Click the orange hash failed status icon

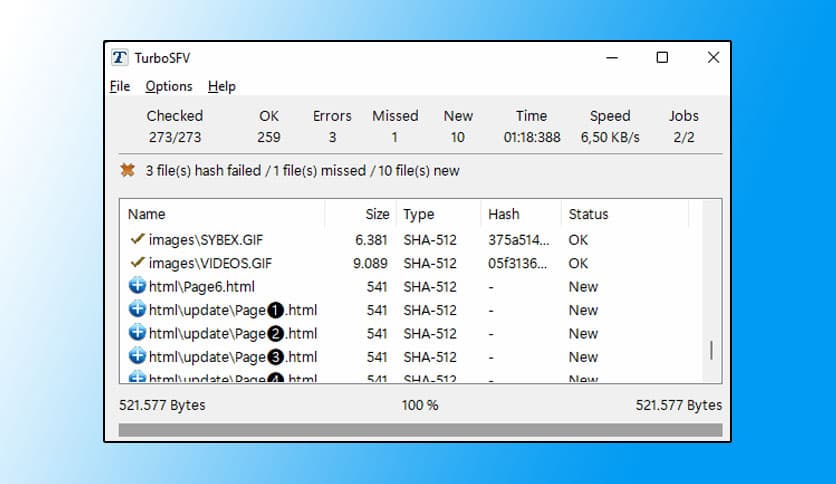point(127,170)
